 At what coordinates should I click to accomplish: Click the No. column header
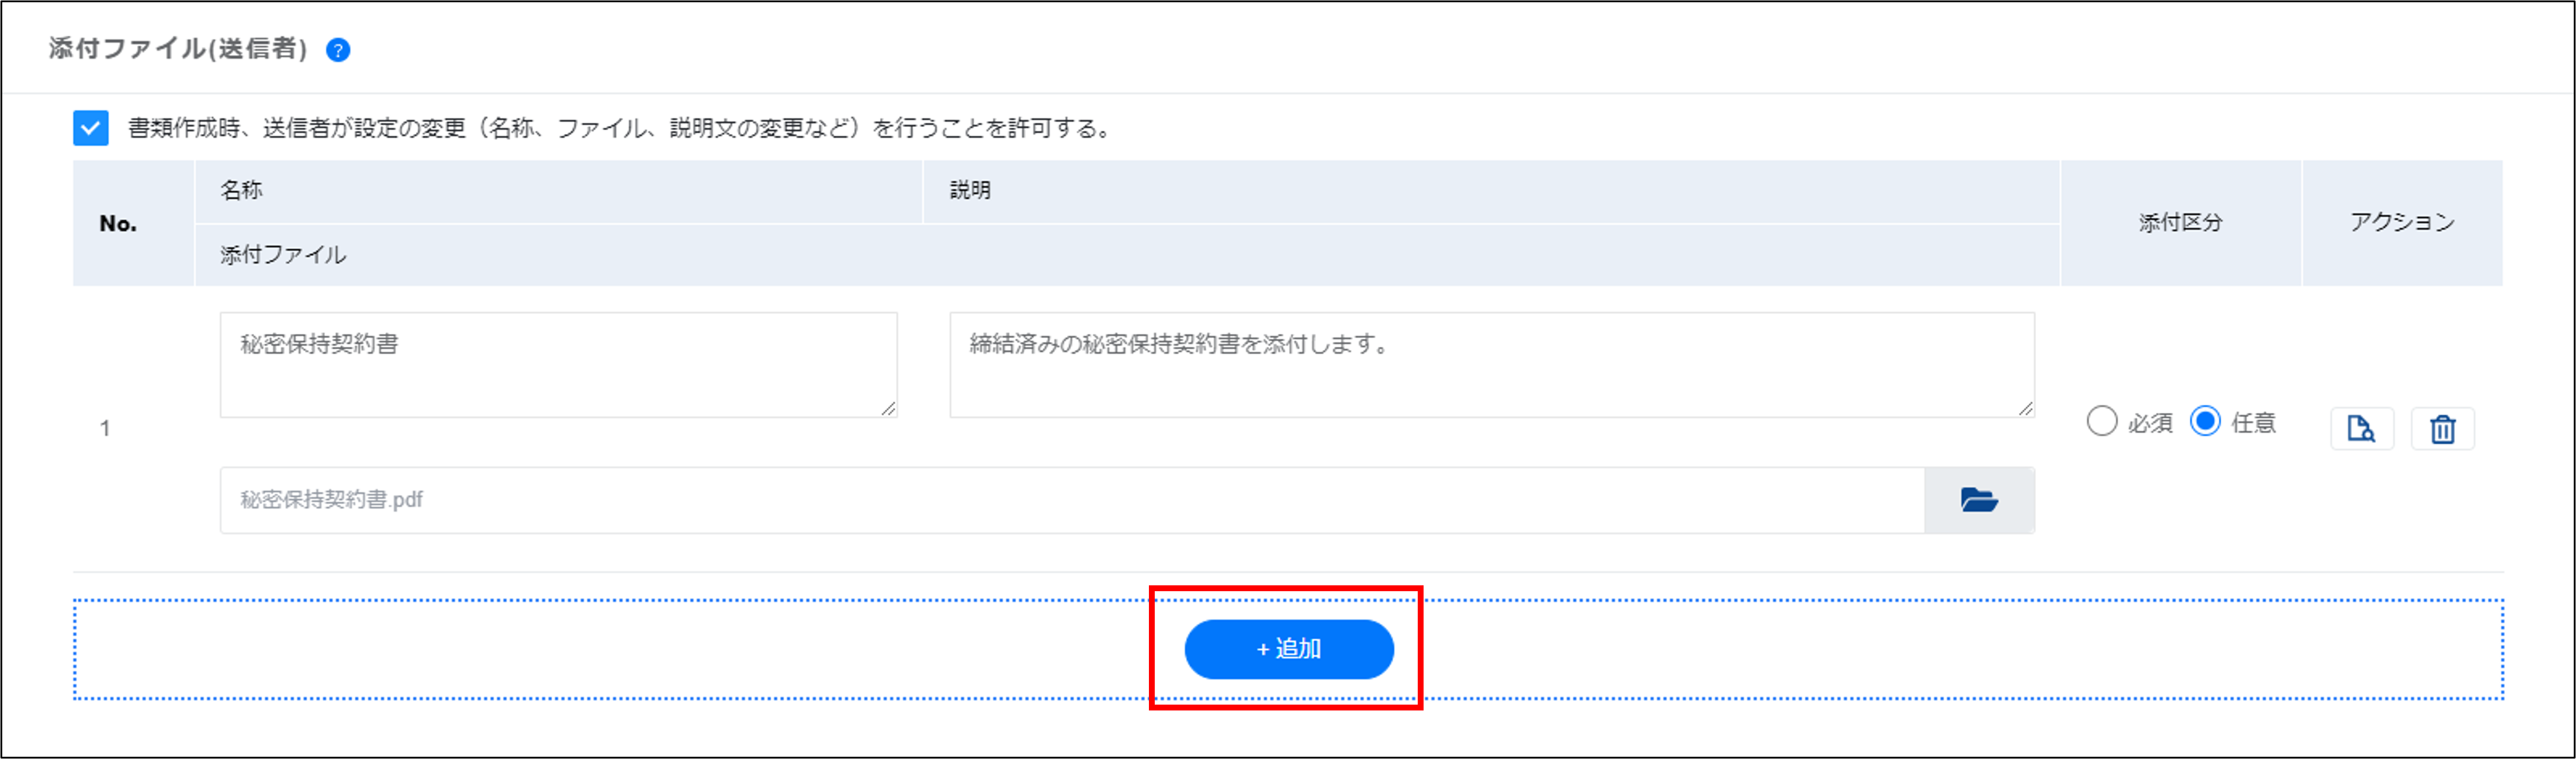(118, 224)
